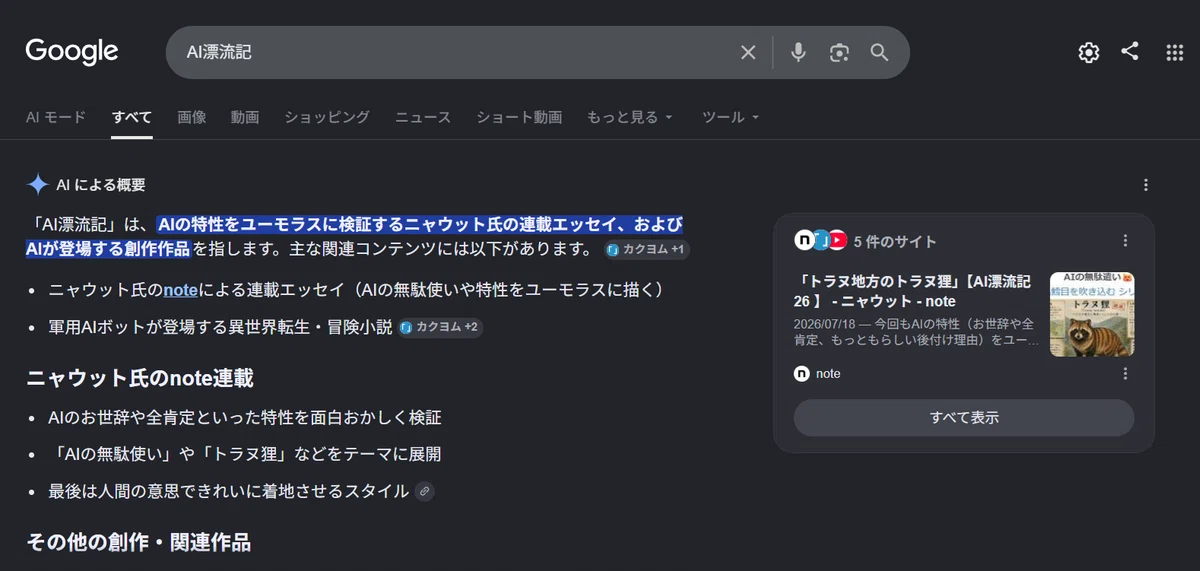Go to the ショート動画 tab
Viewport: 1200px width, 571px height.
tap(519, 117)
